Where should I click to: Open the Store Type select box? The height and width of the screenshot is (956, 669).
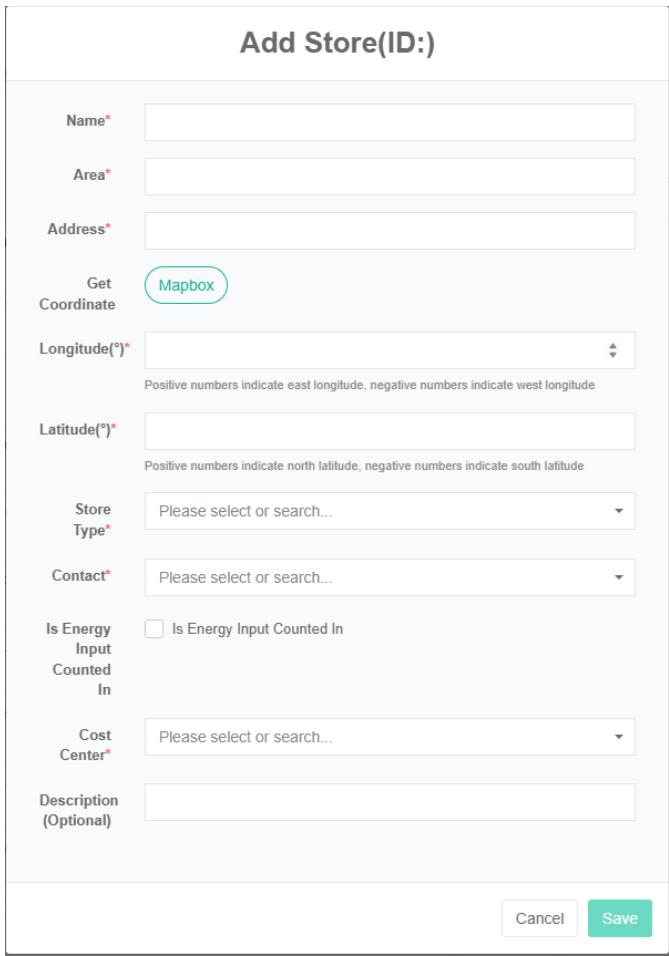380,511
